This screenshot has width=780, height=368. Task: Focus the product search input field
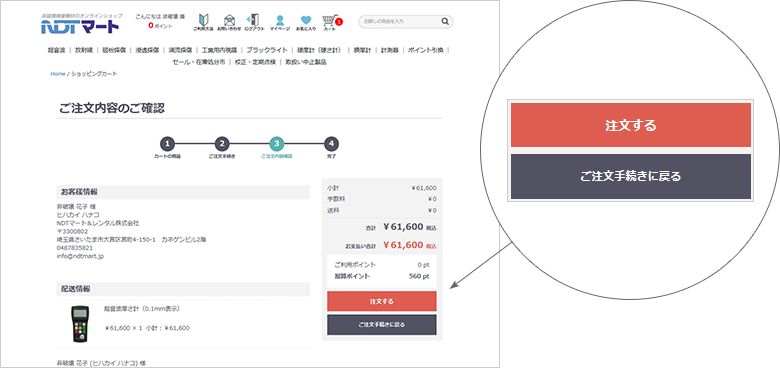400,21
